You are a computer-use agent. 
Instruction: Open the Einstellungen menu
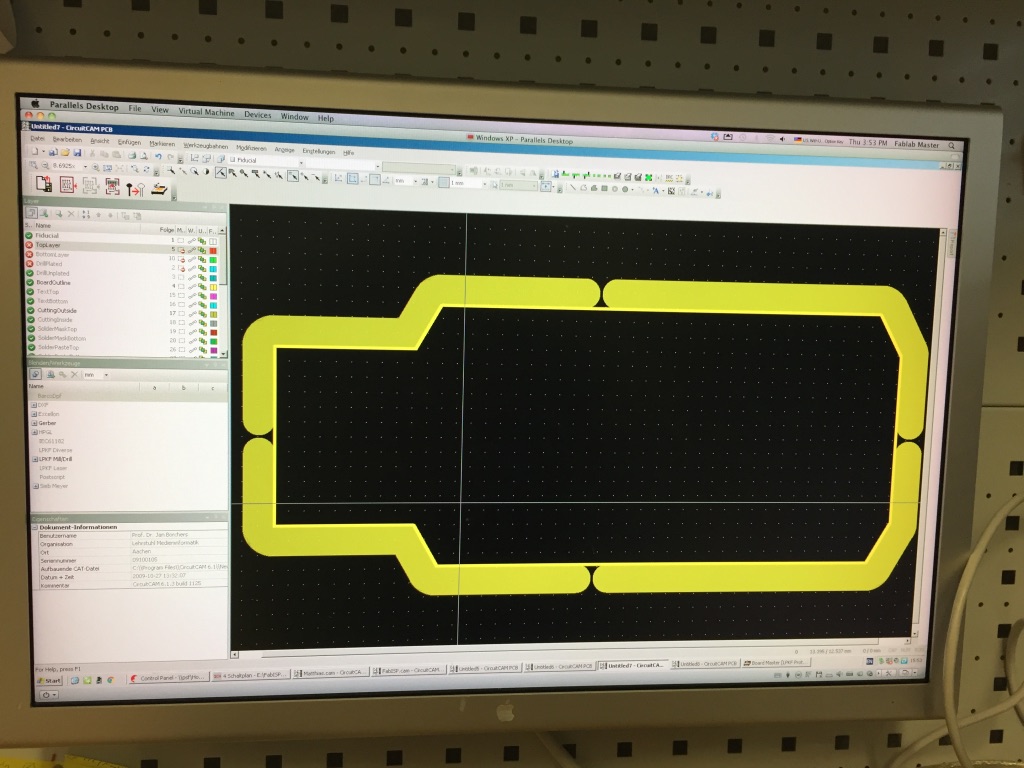(319, 151)
